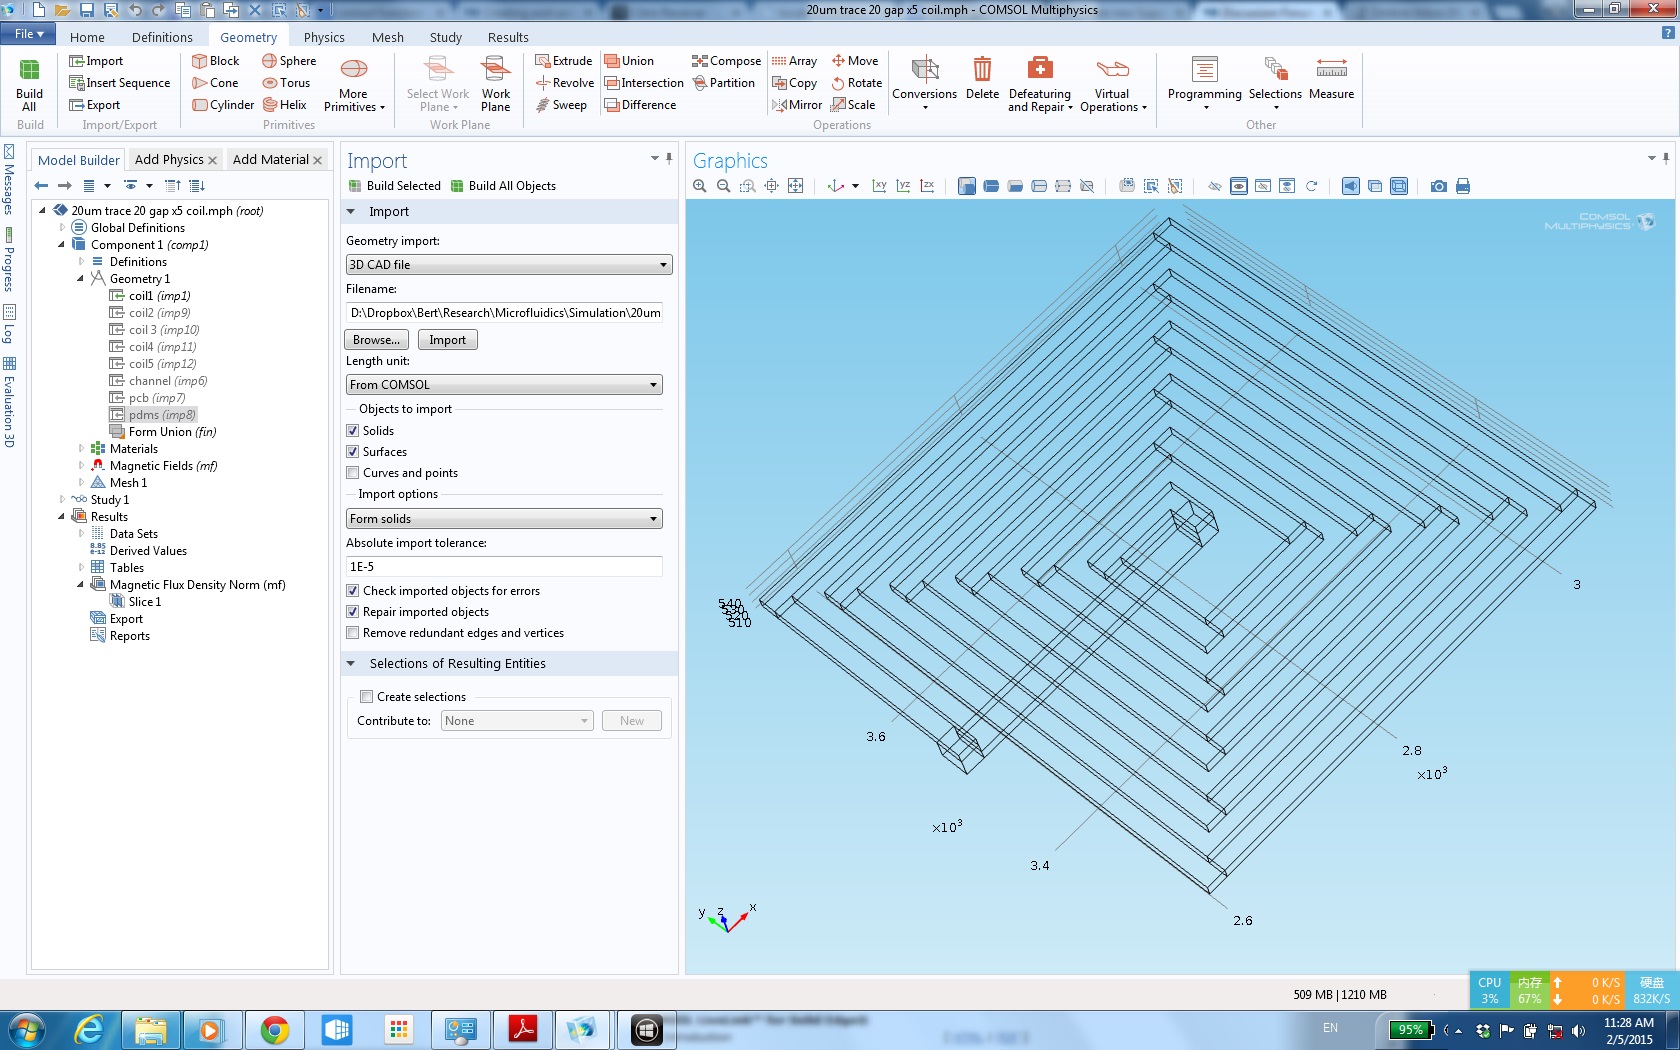Click the Zoom In graphics icon

700,186
